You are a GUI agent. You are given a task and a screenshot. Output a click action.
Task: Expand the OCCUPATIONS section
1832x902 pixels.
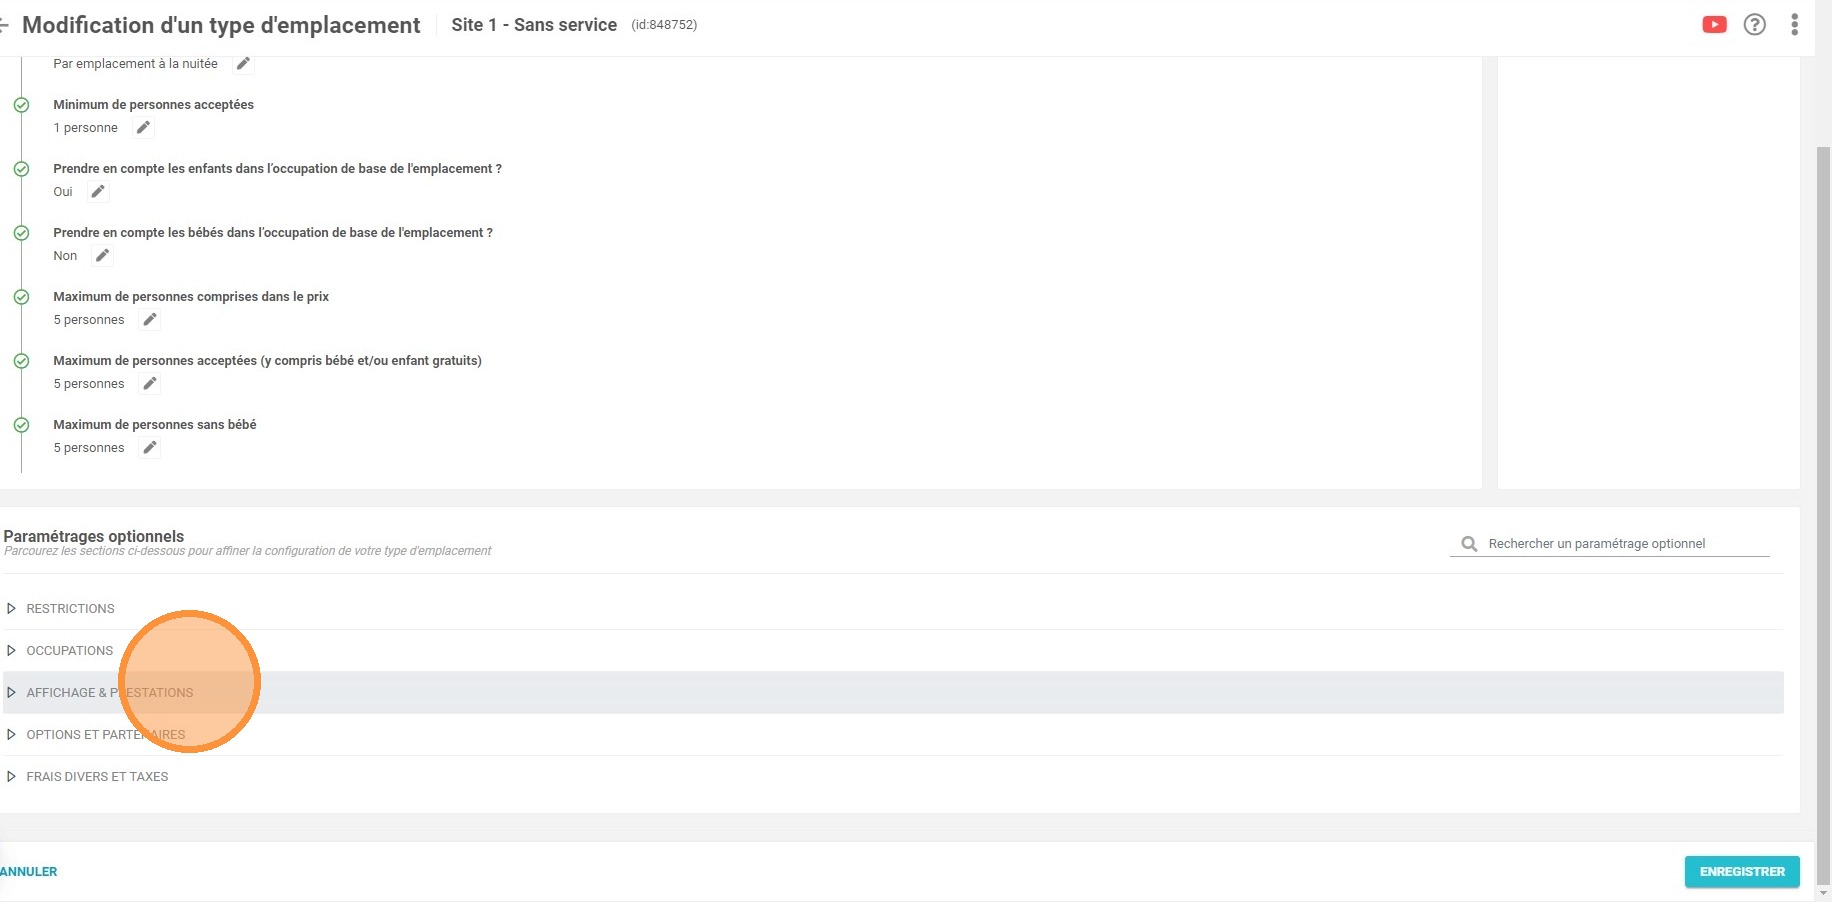click(893, 650)
